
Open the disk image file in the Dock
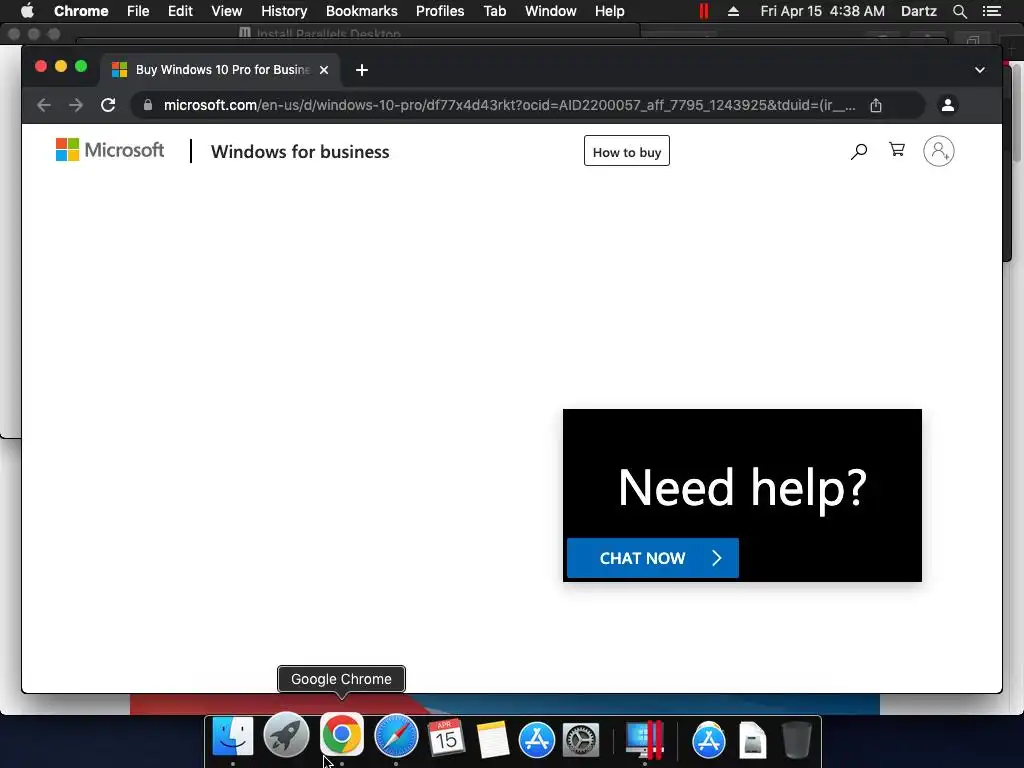pyautogui.click(x=752, y=740)
